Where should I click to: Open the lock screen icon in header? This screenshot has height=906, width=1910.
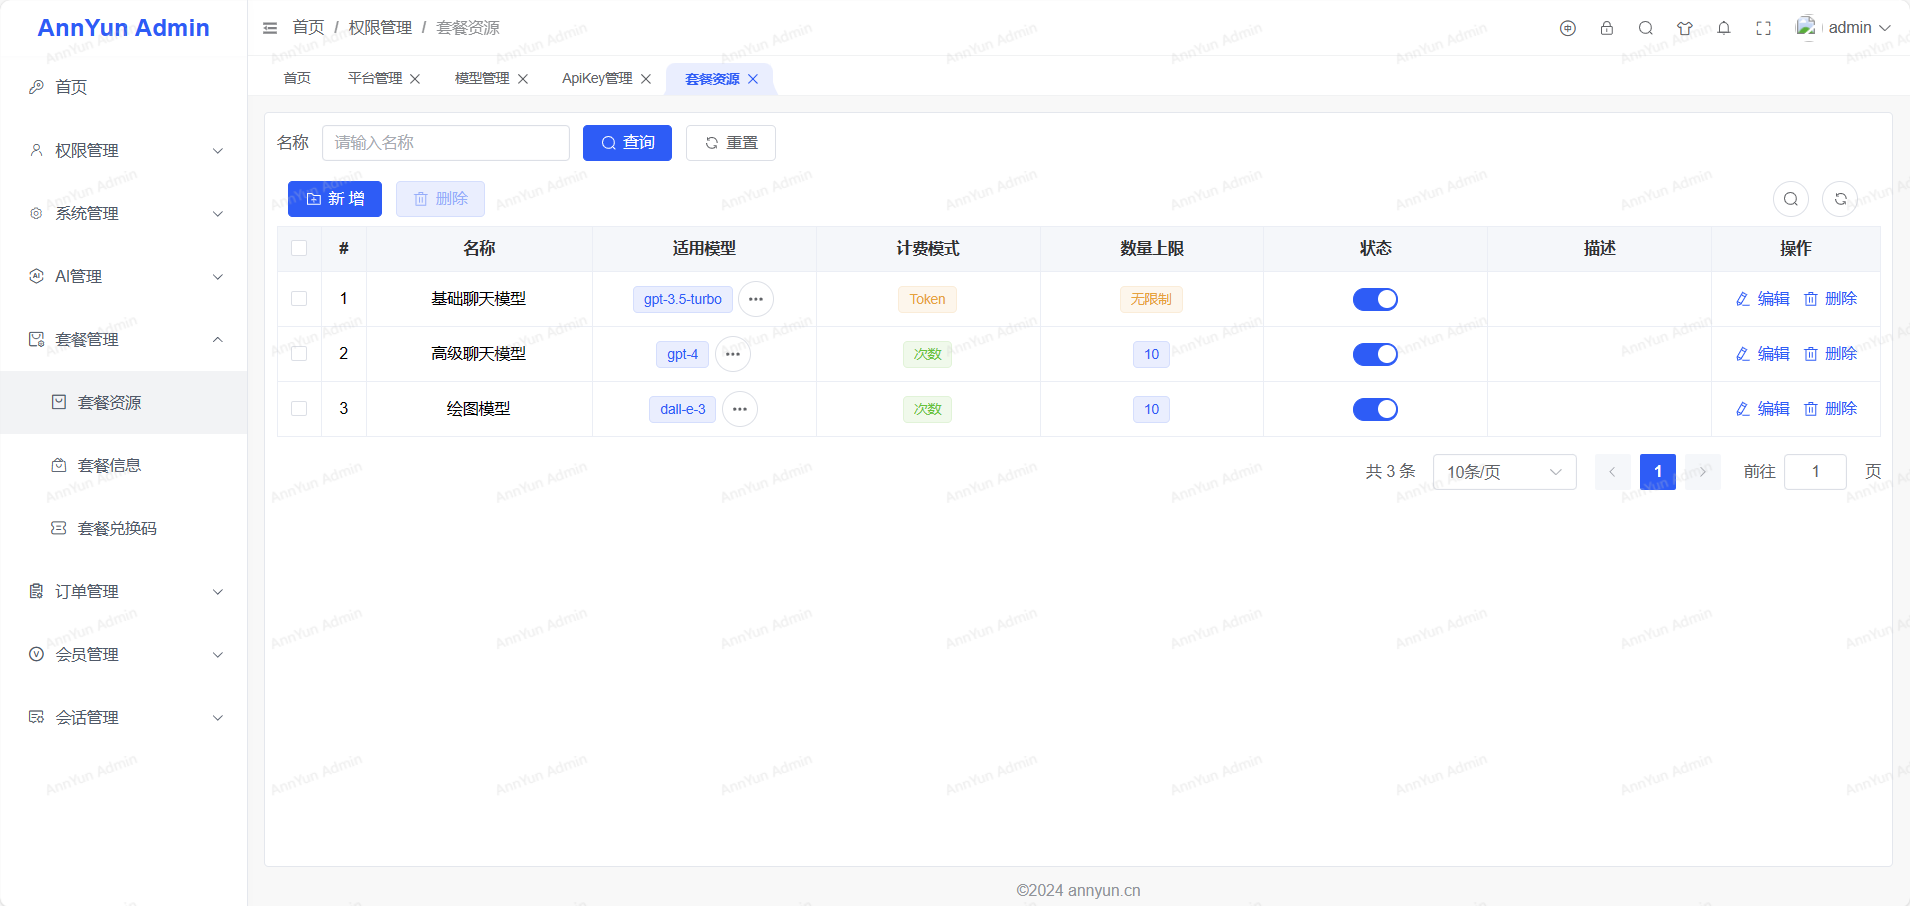[x=1607, y=28]
